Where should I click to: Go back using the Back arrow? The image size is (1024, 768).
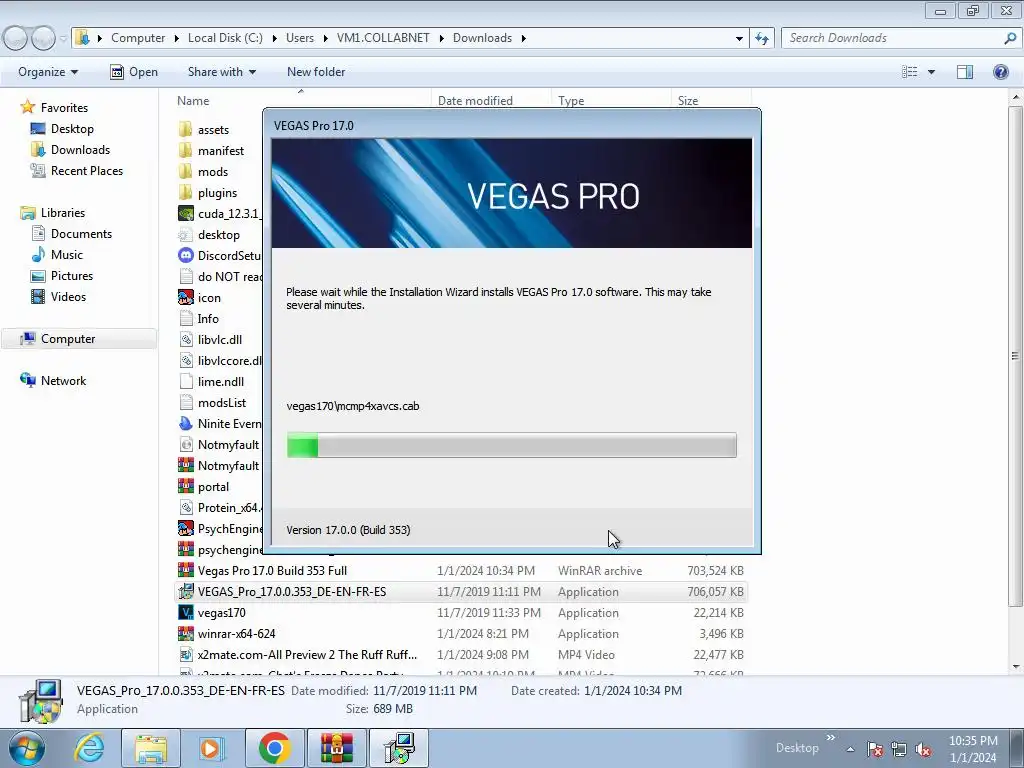(16, 38)
